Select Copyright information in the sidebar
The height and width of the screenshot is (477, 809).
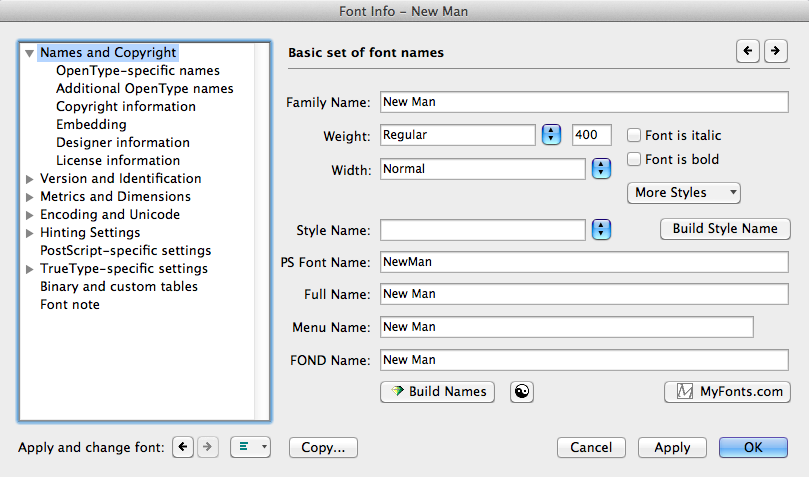126,107
